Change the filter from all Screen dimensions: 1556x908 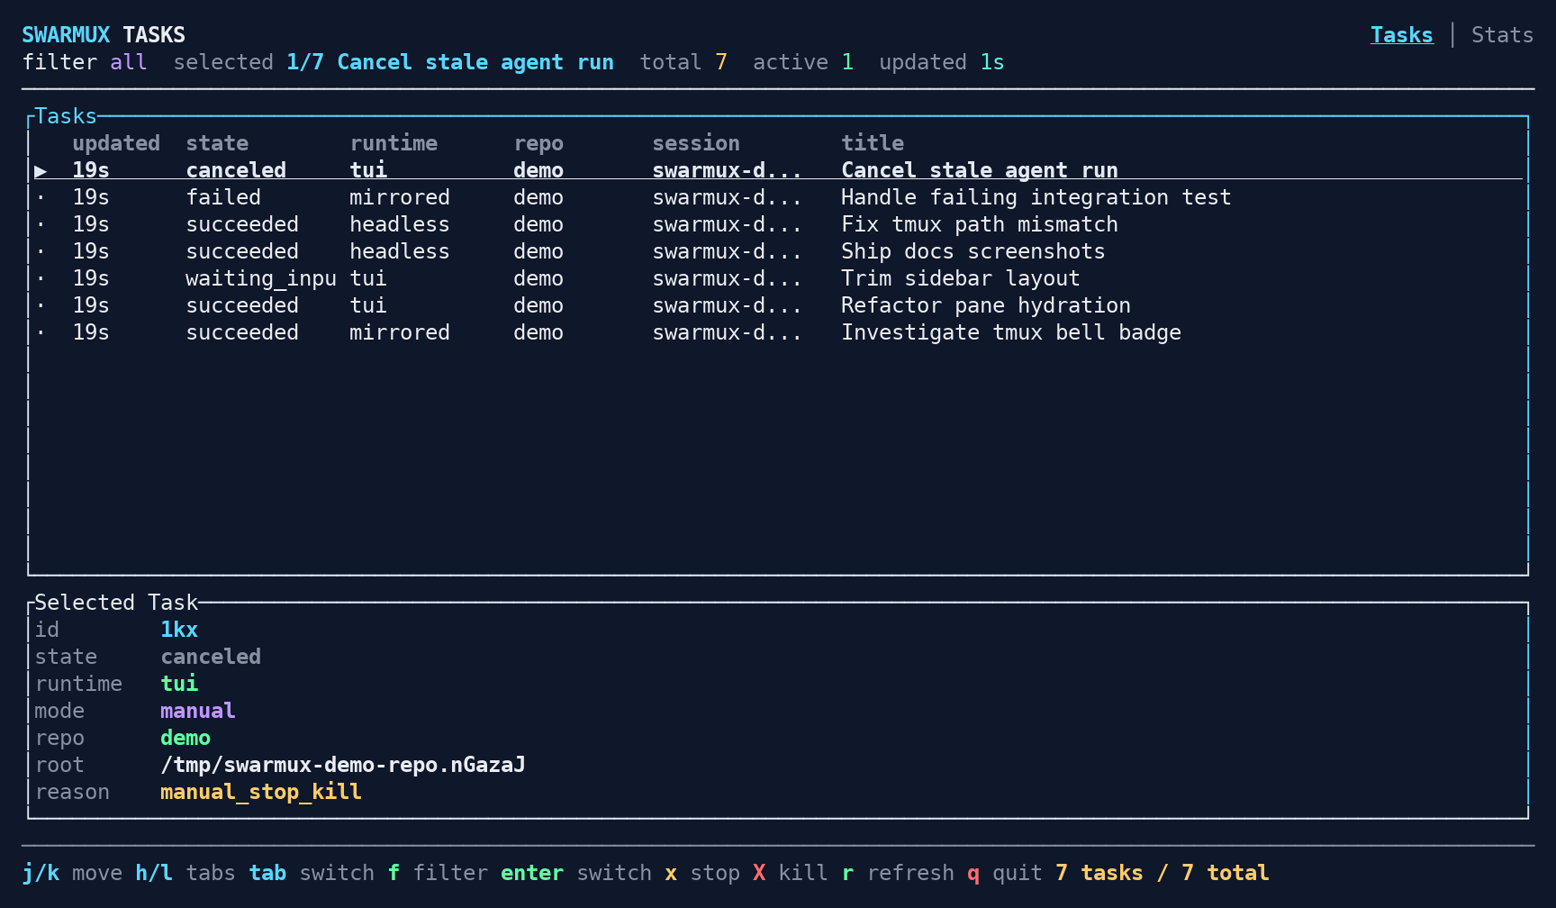128,61
